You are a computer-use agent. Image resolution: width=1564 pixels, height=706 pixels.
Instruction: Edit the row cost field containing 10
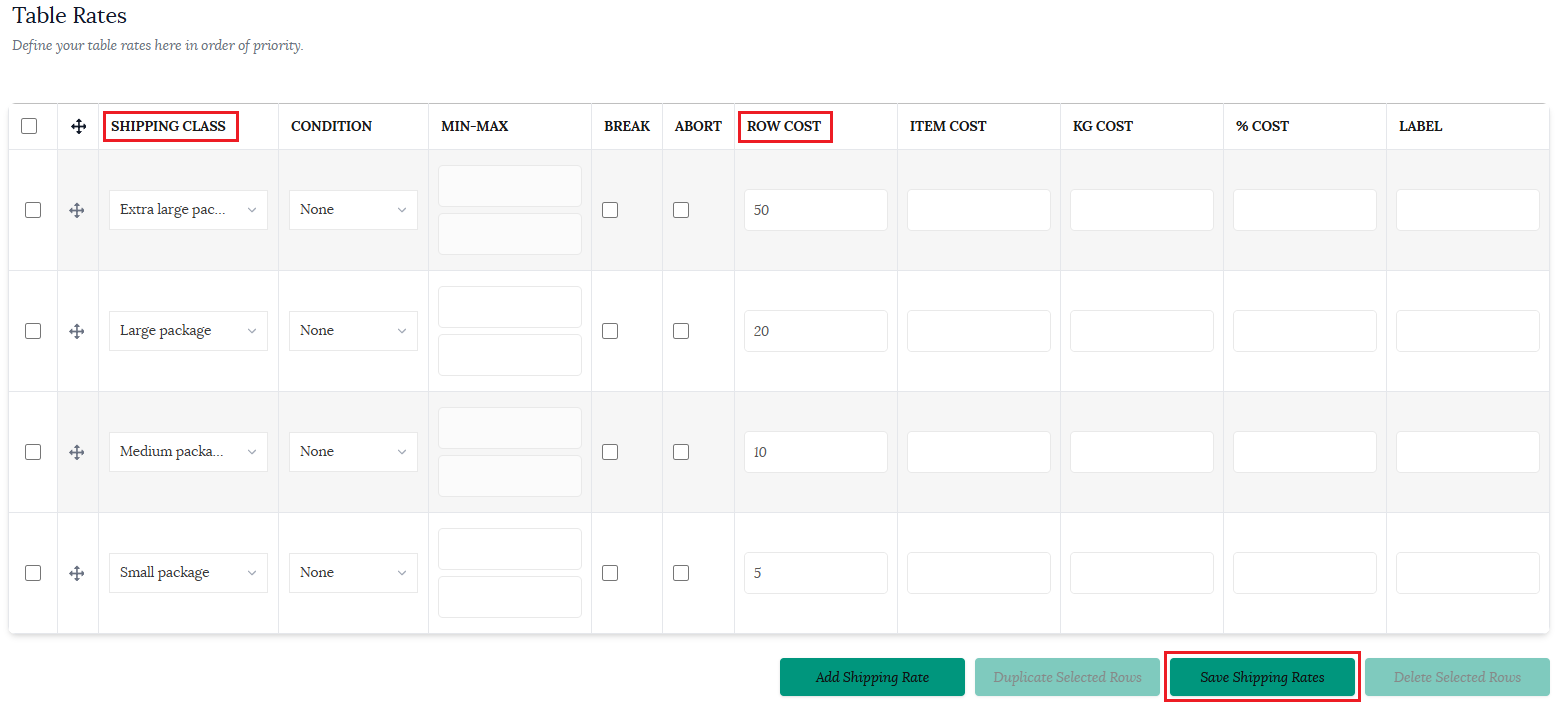(x=816, y=452)
